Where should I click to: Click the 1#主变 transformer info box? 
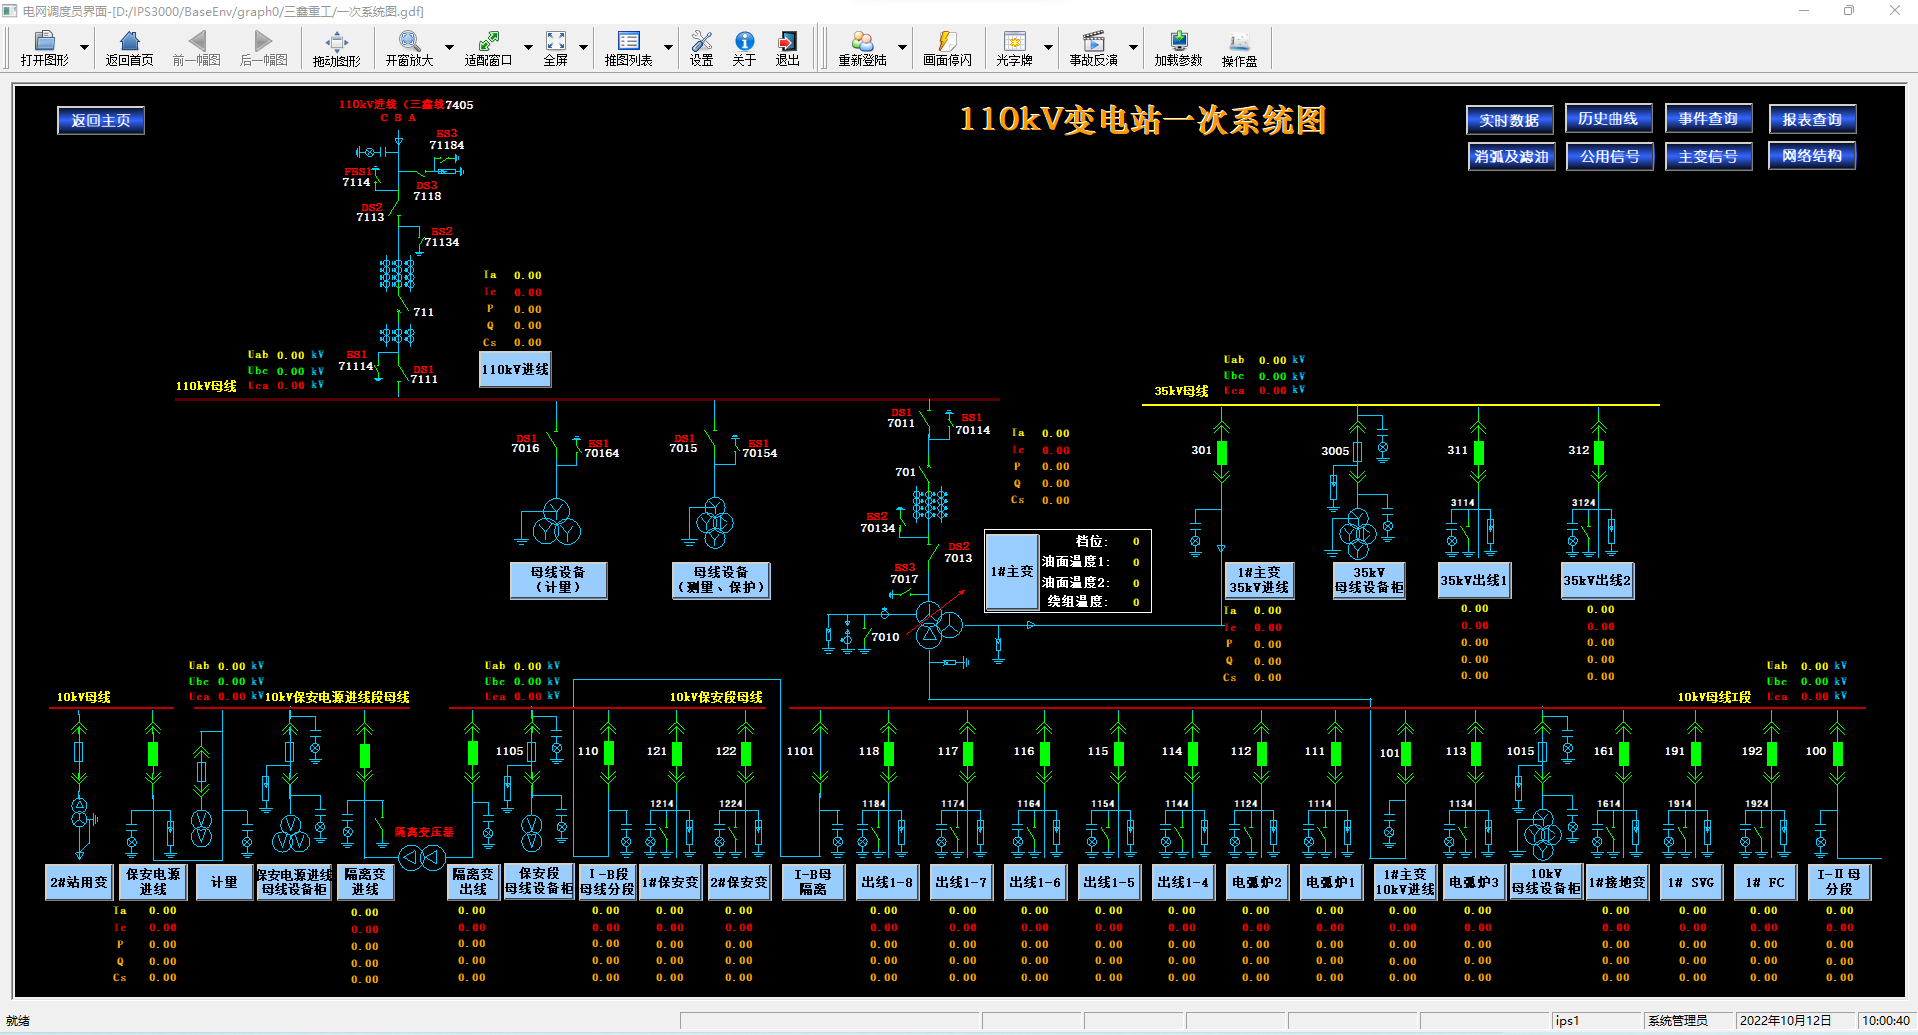[1012, 571]
